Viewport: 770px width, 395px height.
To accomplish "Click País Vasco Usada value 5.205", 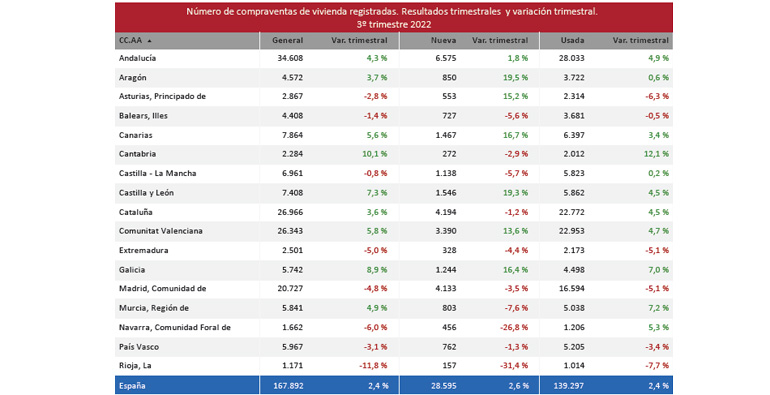I will [574, 347].
